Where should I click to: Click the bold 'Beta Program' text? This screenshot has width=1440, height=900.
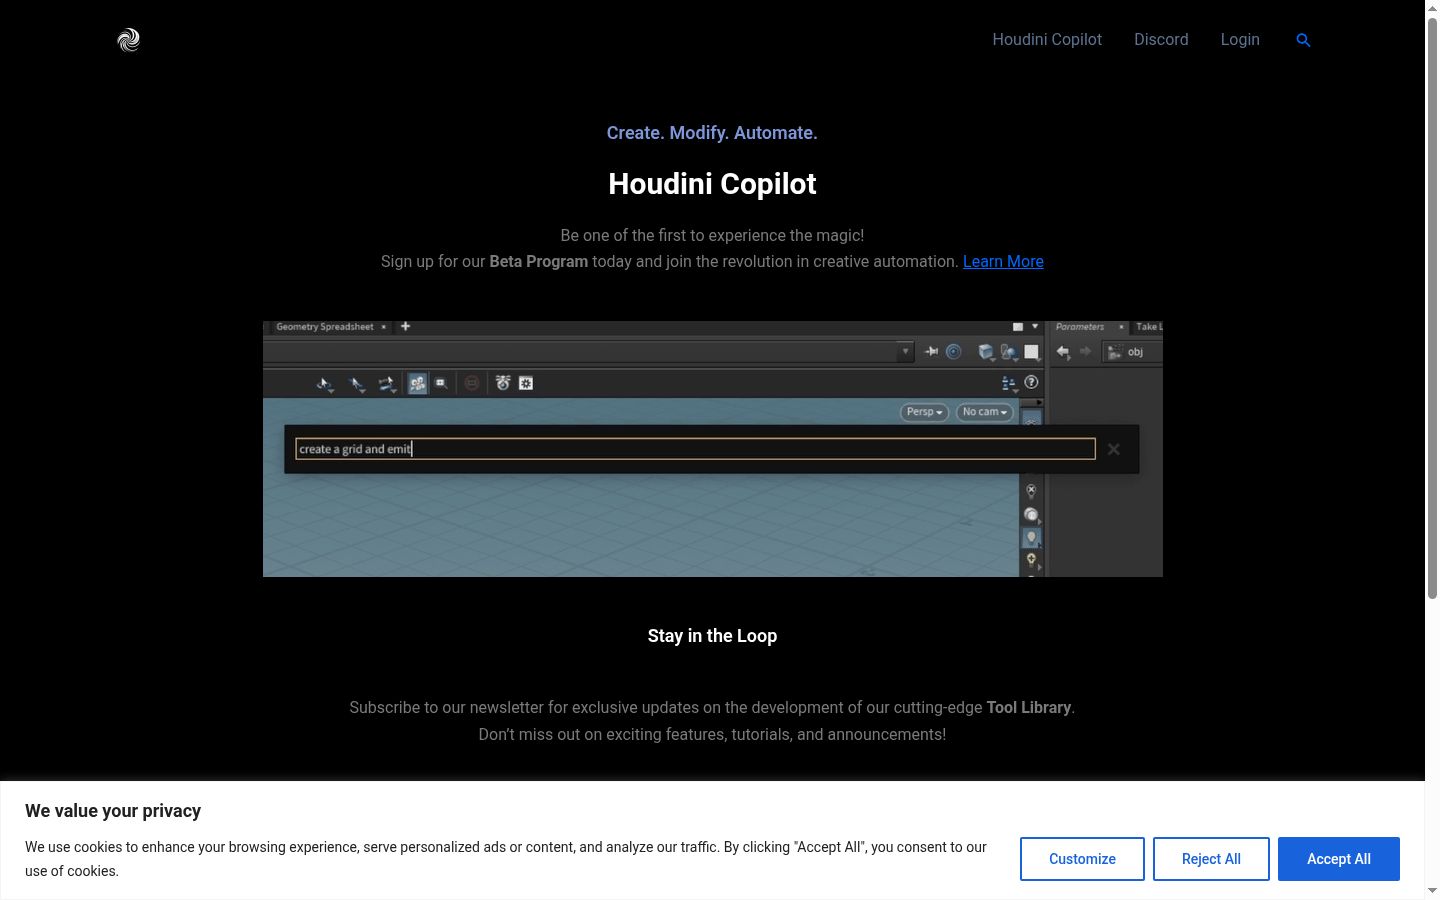tap(538, 261)
